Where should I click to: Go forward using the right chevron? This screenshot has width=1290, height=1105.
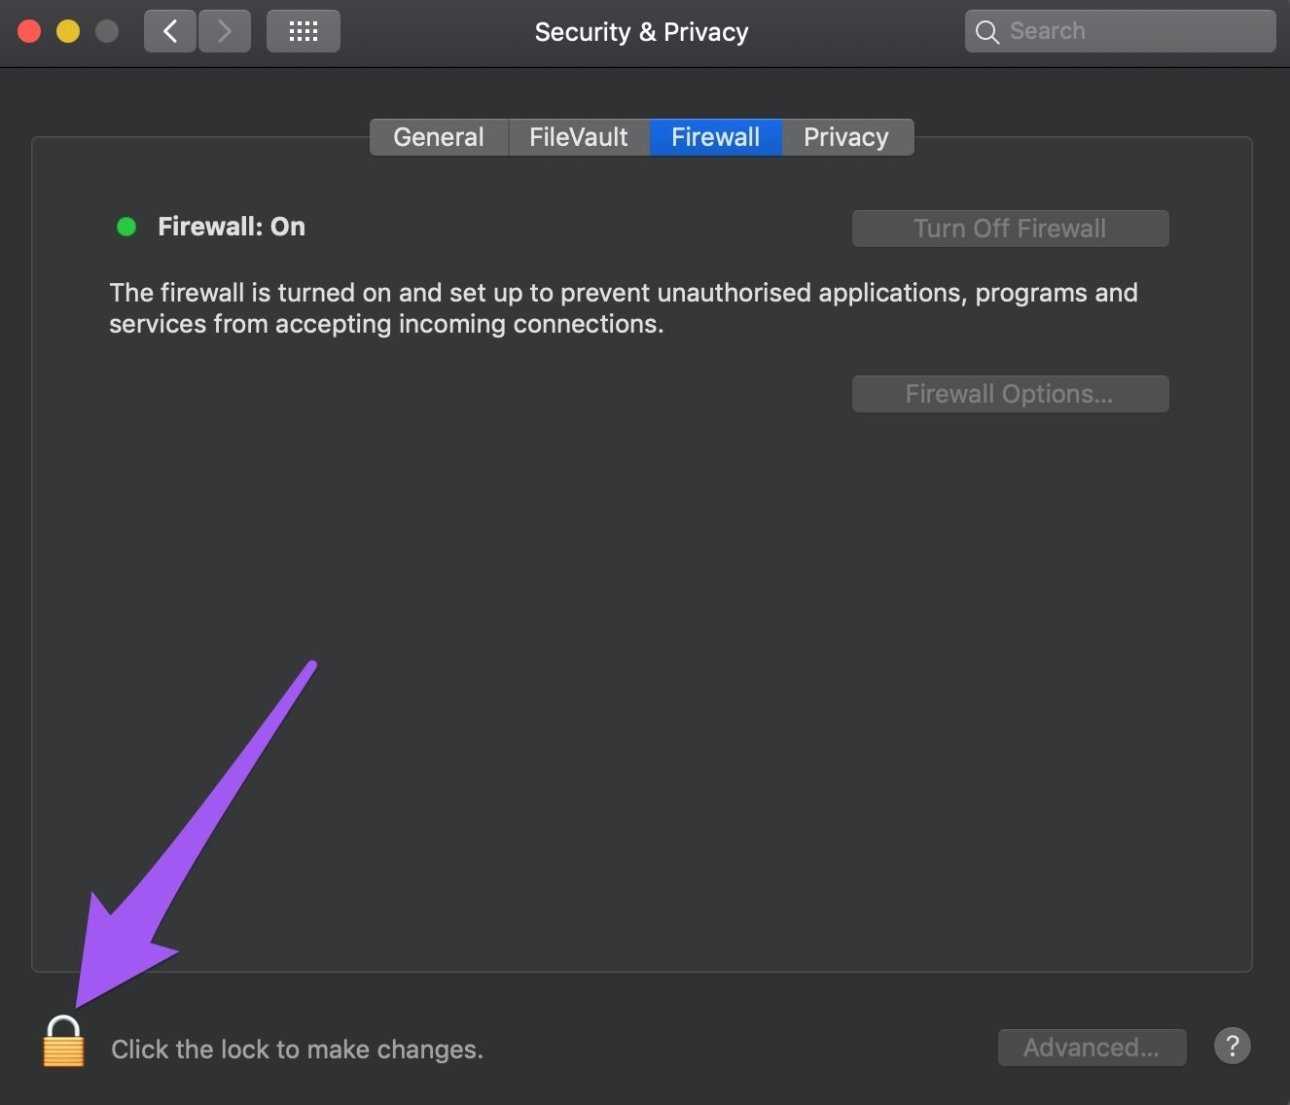click(224, 31)
